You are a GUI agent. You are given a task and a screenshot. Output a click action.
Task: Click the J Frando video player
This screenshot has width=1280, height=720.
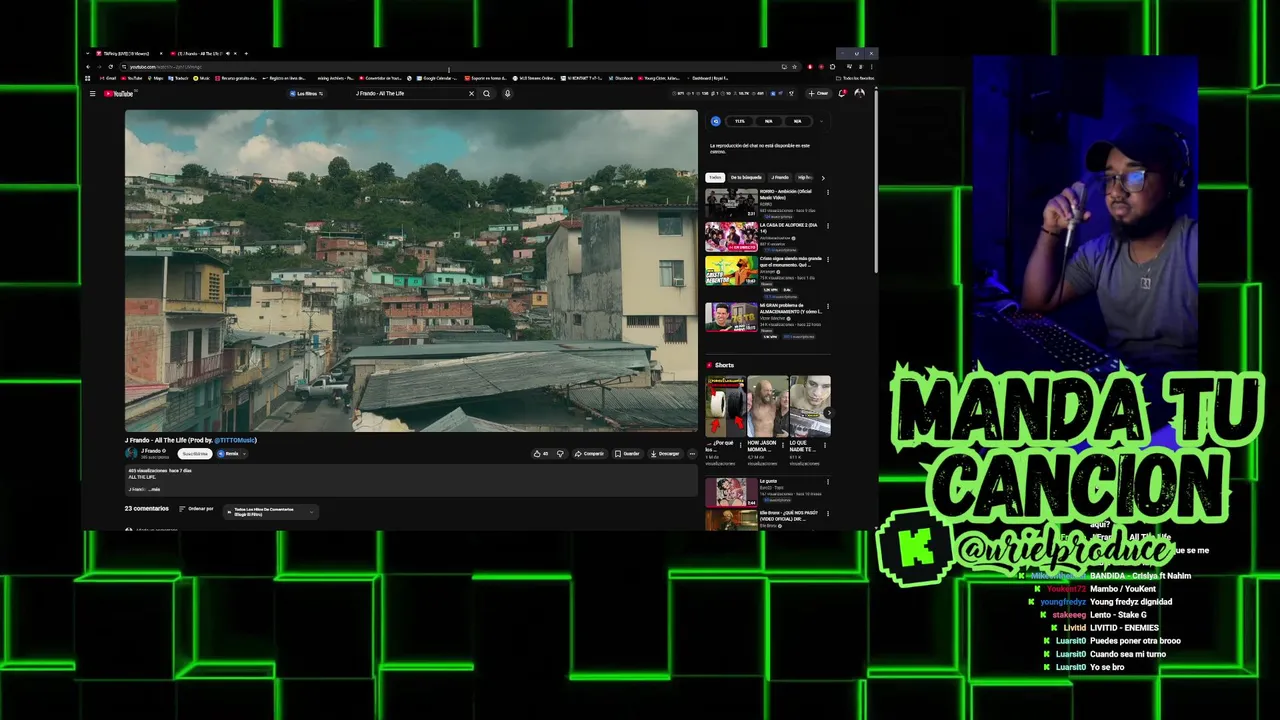[x=411, y=270]
